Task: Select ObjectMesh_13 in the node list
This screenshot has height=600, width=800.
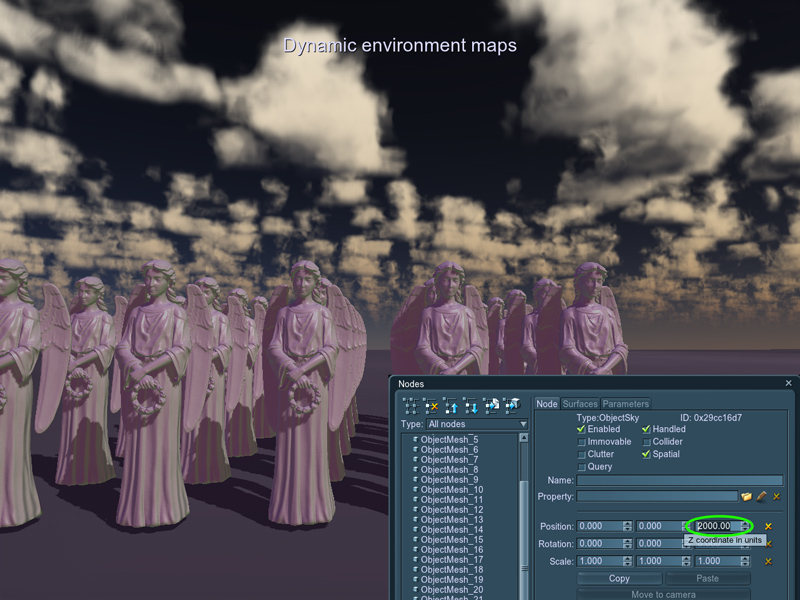Action: point(451,520)
